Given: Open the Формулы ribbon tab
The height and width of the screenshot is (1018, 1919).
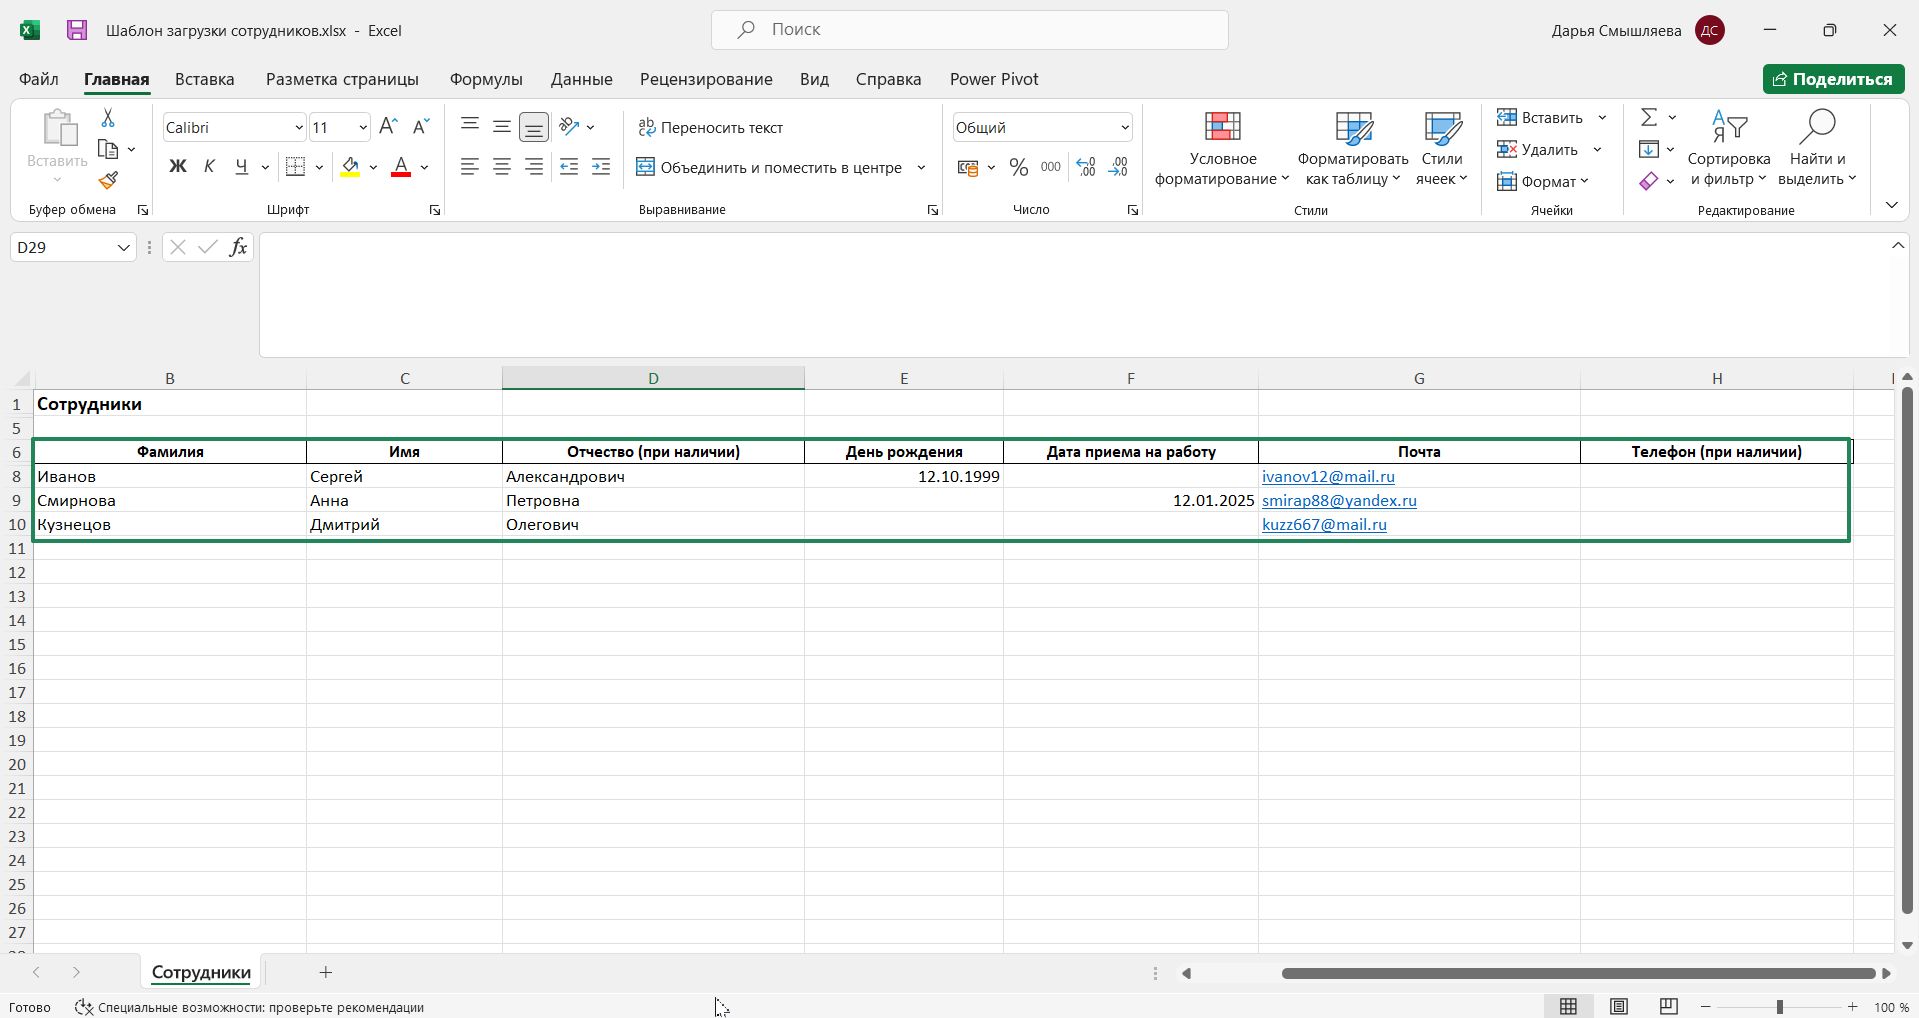Looking at the screenshot, I should click(x=485, y=79).
